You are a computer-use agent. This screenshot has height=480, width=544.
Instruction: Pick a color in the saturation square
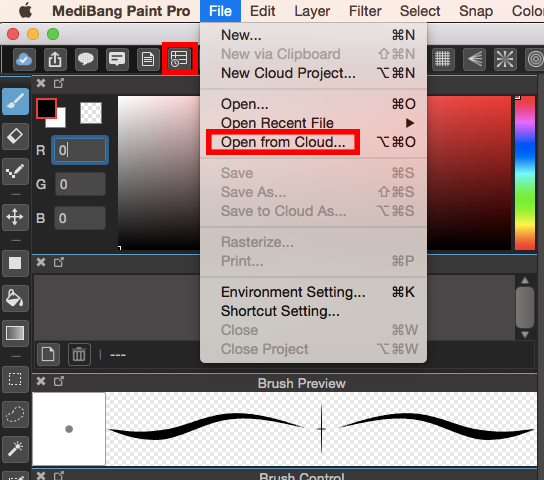314,173
